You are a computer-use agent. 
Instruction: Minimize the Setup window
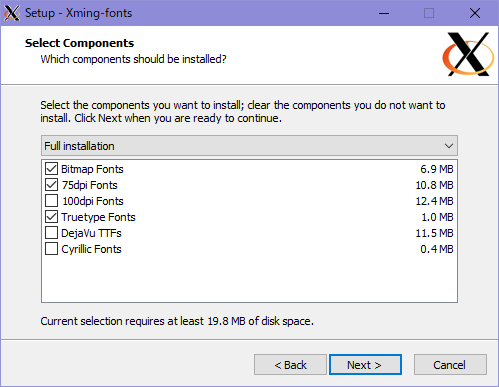click(384, 13)
